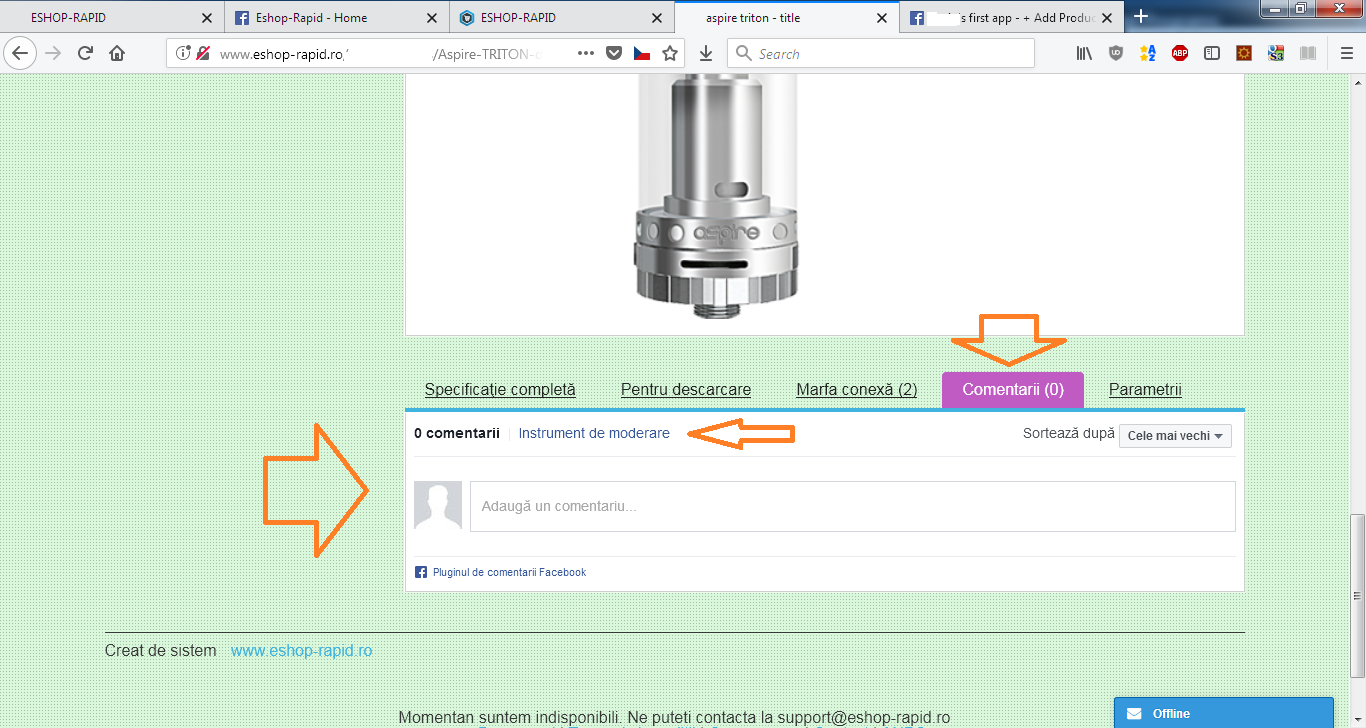
Task: Click the commenter avatar placeholder
Action: pos(438,505)
